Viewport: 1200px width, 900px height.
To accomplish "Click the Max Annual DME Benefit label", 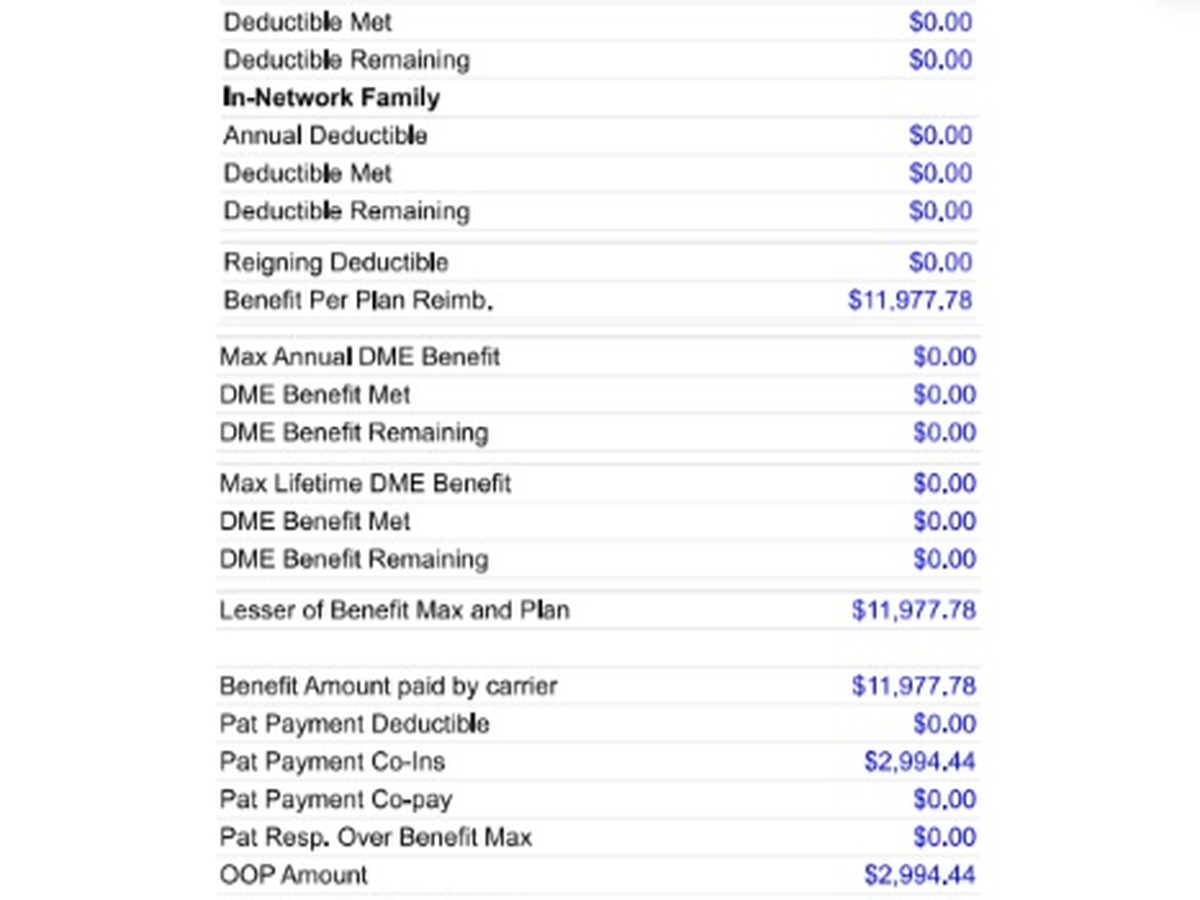I will click(x=360, y=357).
